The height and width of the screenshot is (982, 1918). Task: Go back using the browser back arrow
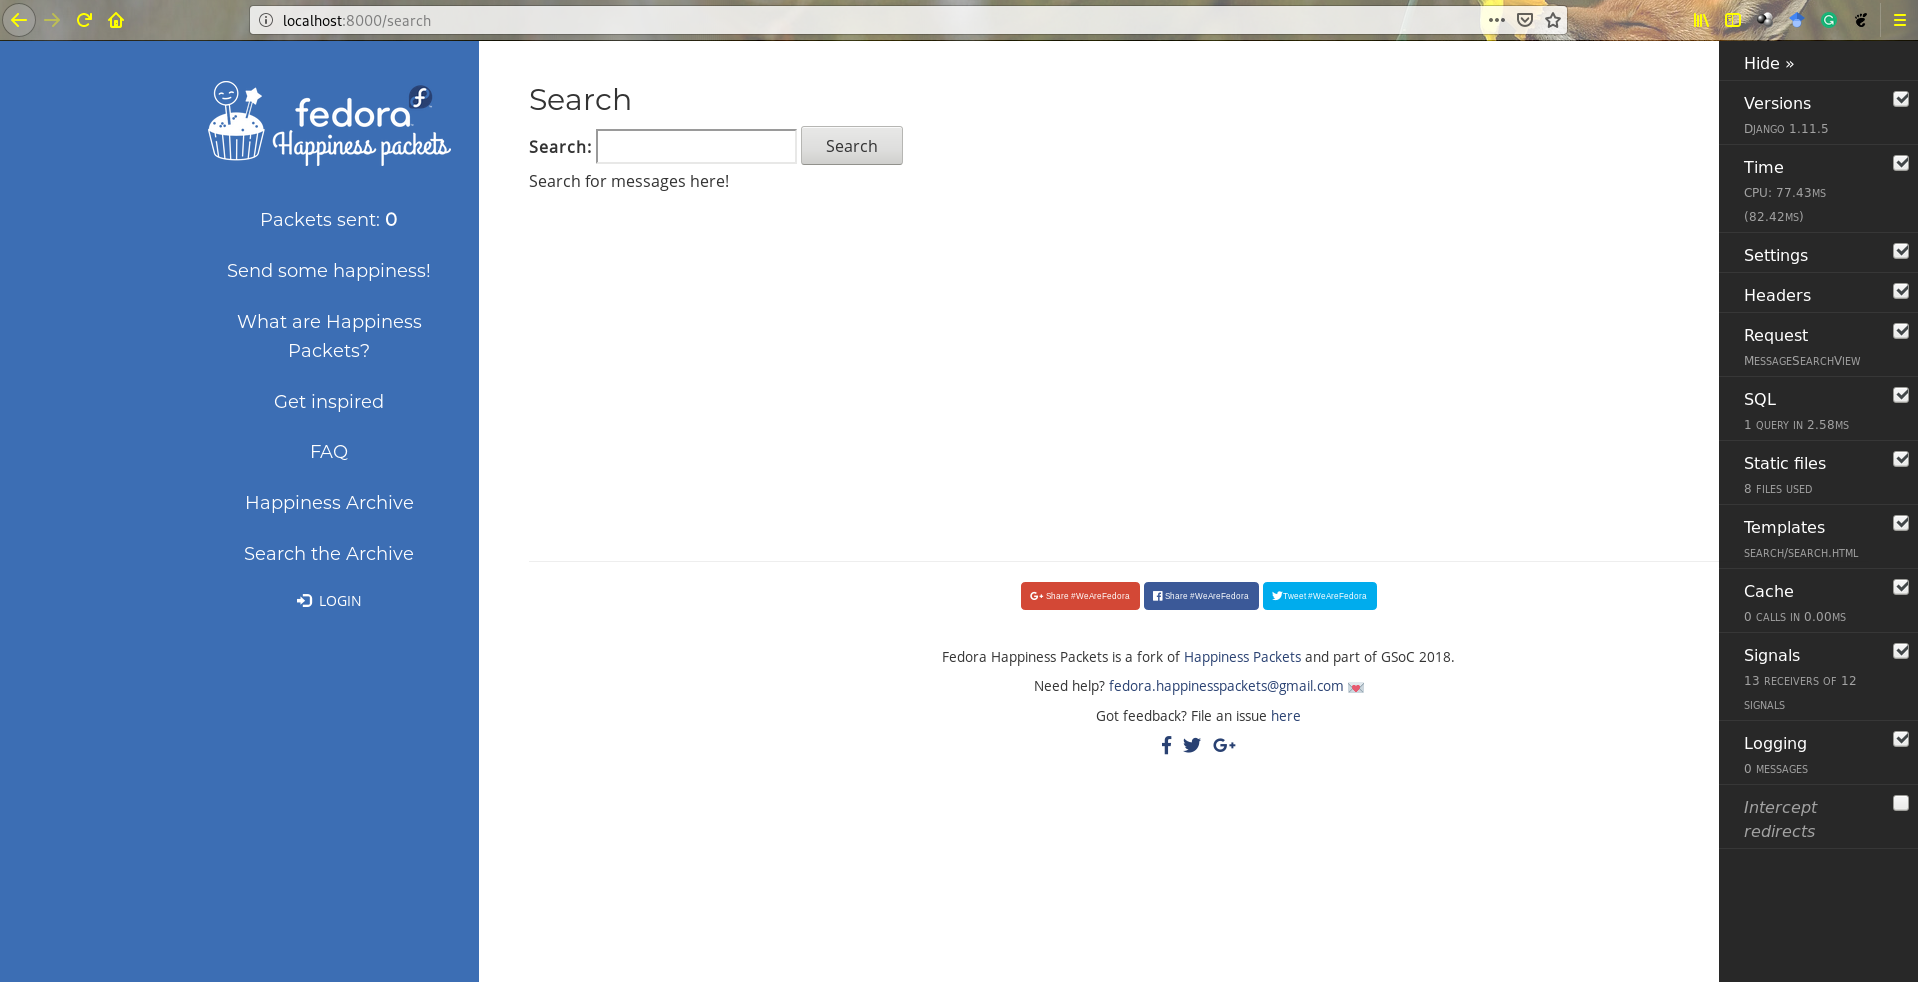(19, 20)
